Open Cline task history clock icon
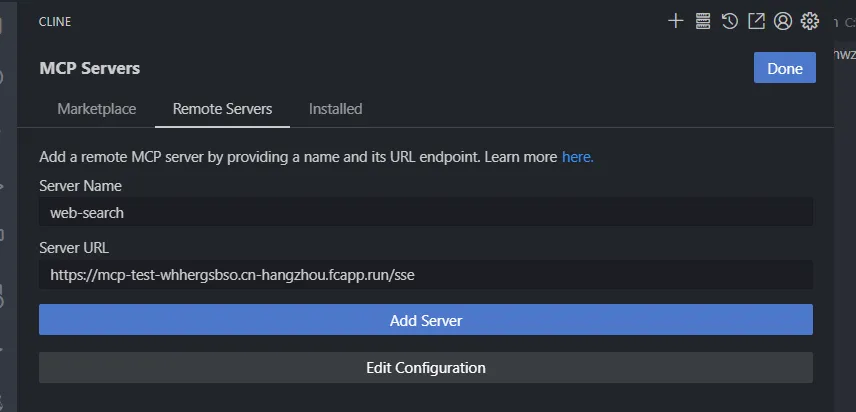The width and height of the screenshot is (856, 412). coord(730,21)
